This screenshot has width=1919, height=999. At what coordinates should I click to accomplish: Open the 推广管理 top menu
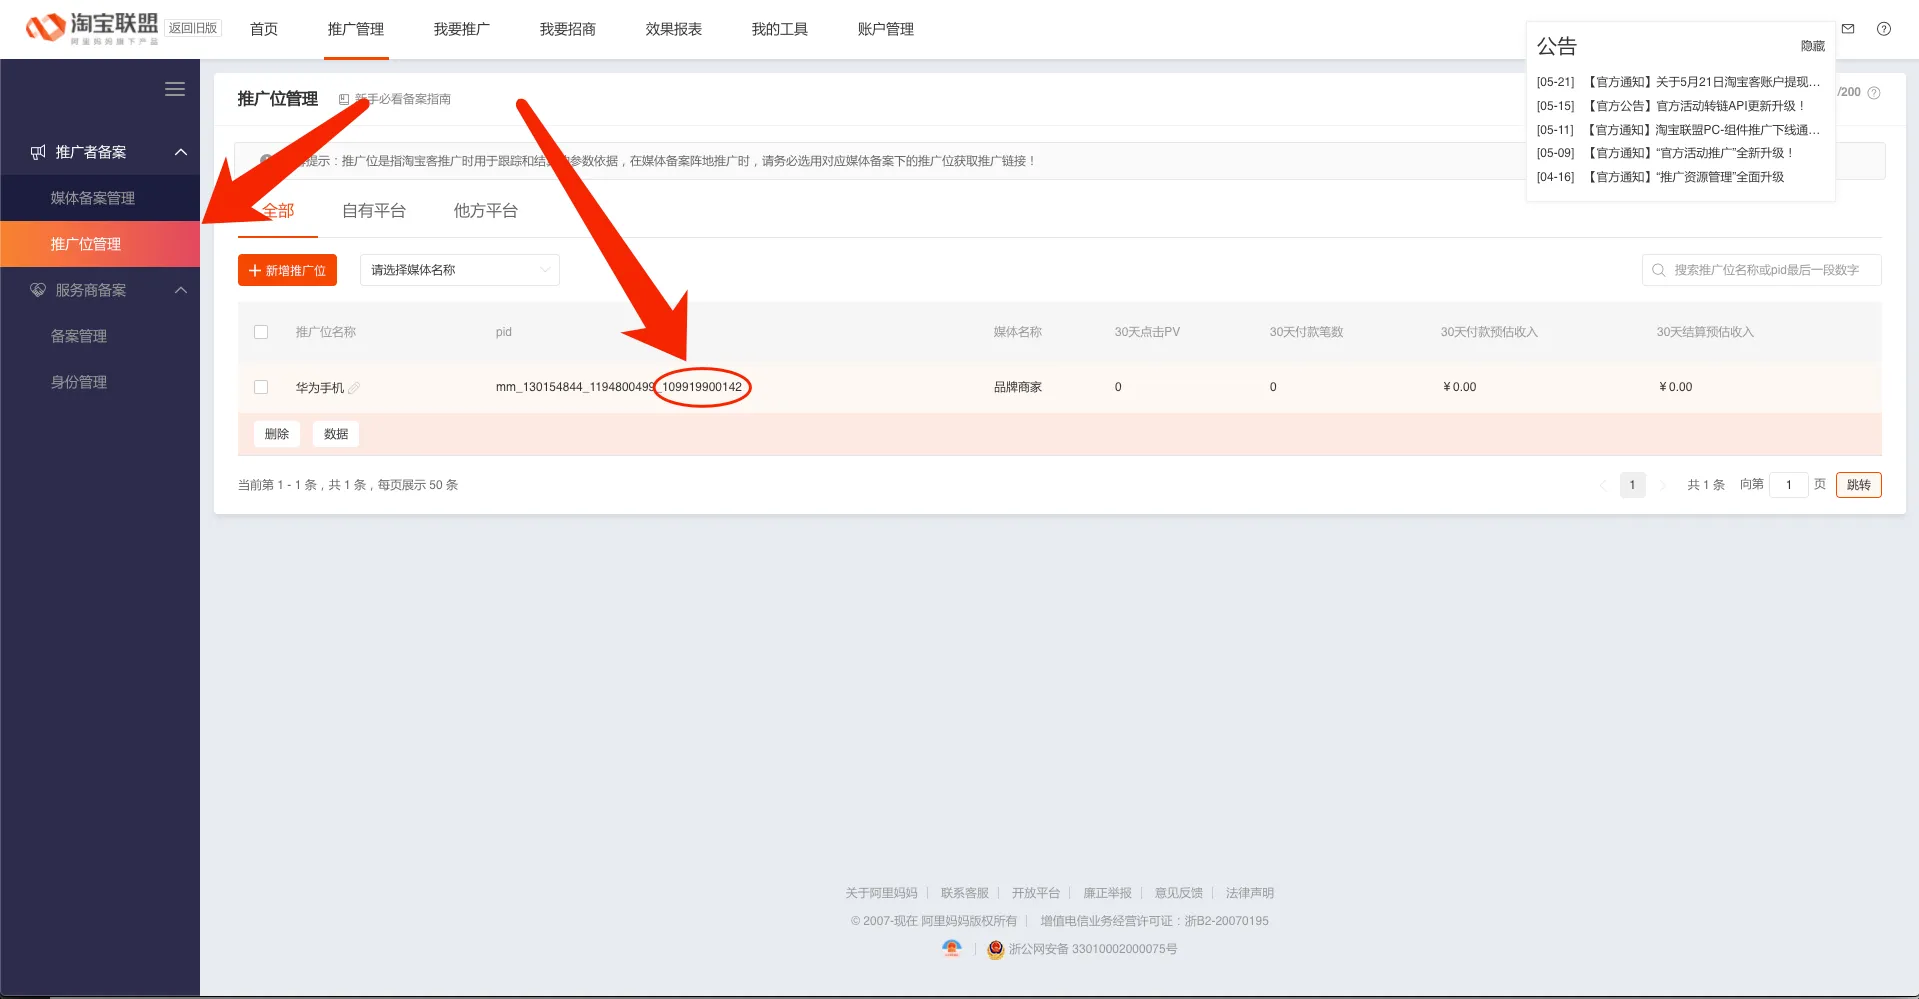click(x=356, y=29)
